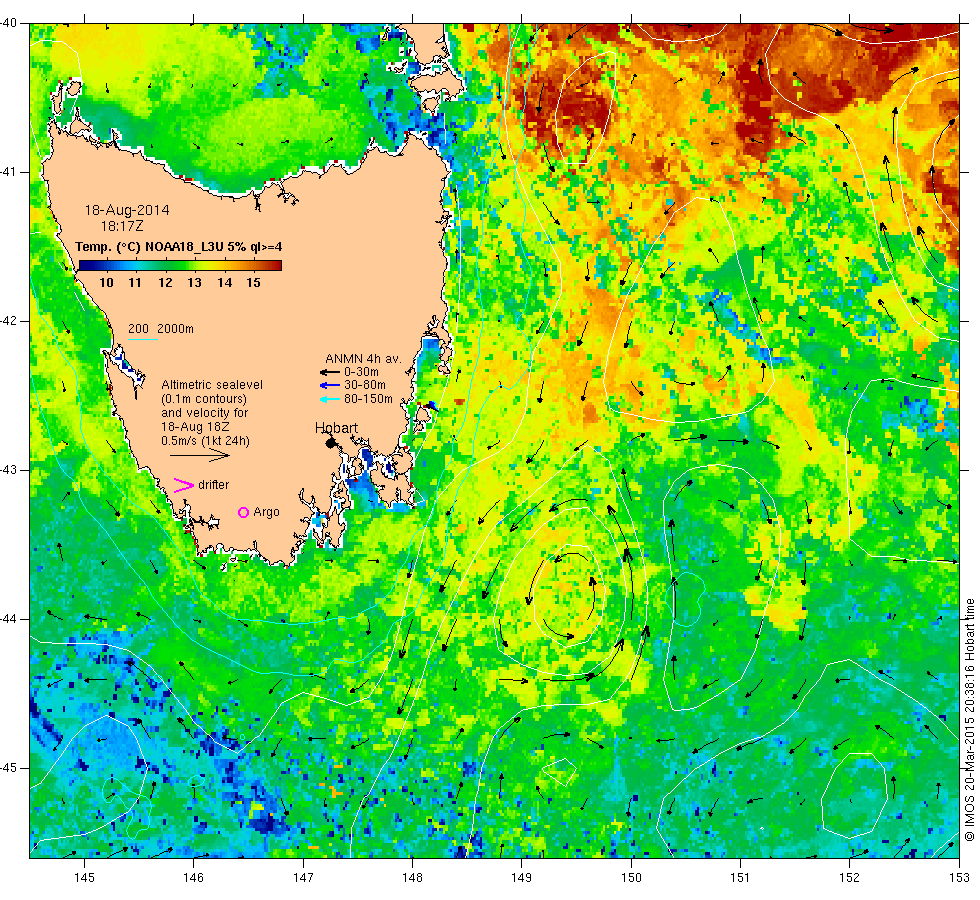
Task: Click the '0-30m' depth range label
Action: (361, 372)
